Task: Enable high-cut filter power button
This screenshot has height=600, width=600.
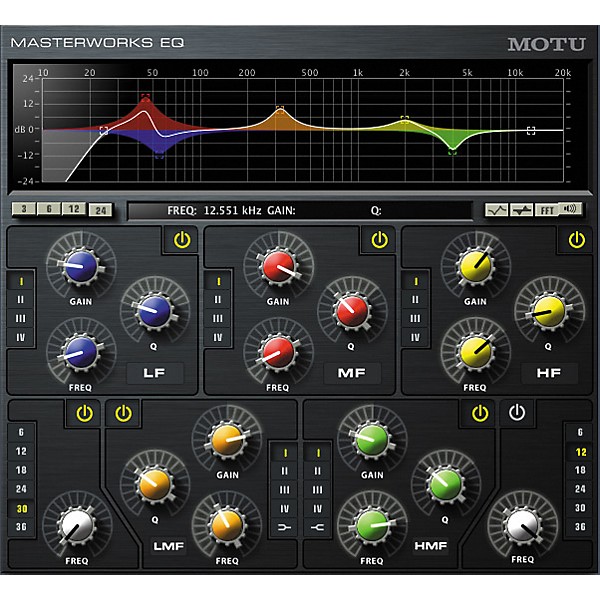Action: [517, 412]
